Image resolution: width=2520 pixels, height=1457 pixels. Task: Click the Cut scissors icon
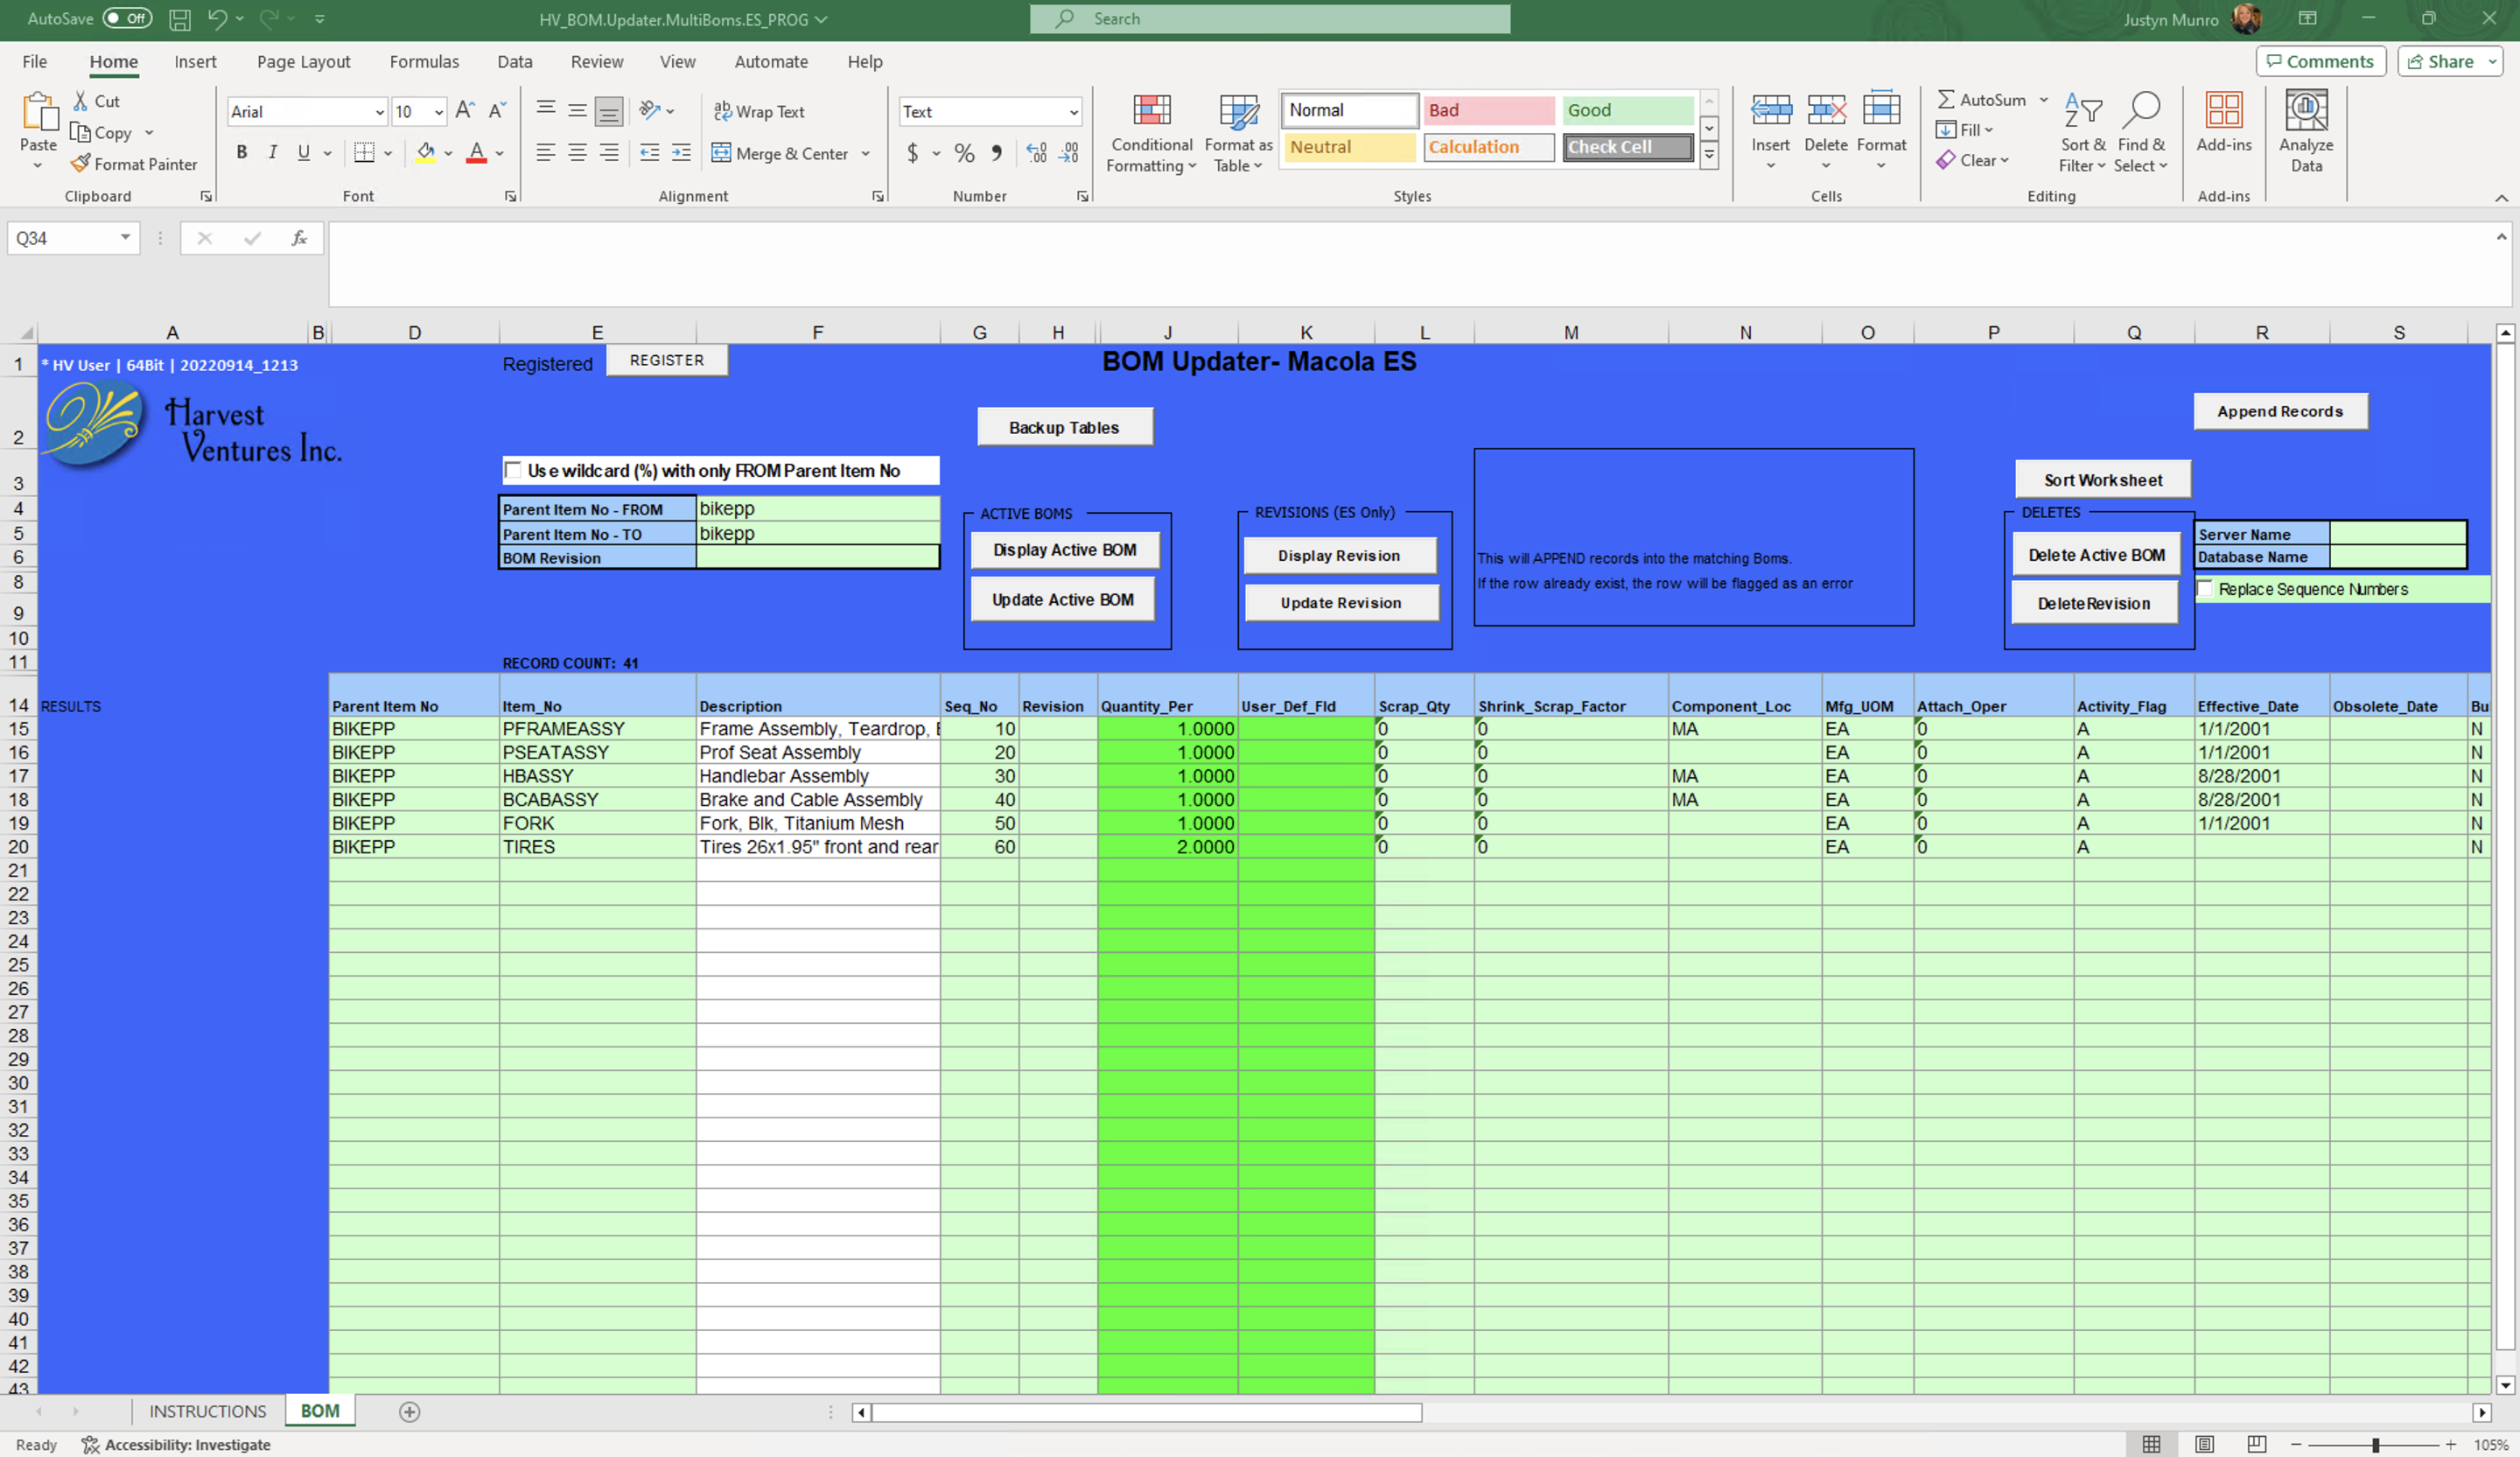pyautogui.click(x=81, y=101)
